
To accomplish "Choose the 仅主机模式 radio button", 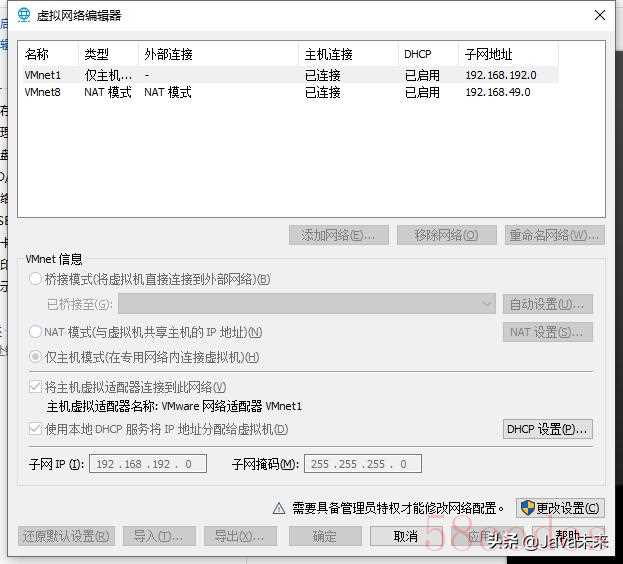I will coord(36,357).
